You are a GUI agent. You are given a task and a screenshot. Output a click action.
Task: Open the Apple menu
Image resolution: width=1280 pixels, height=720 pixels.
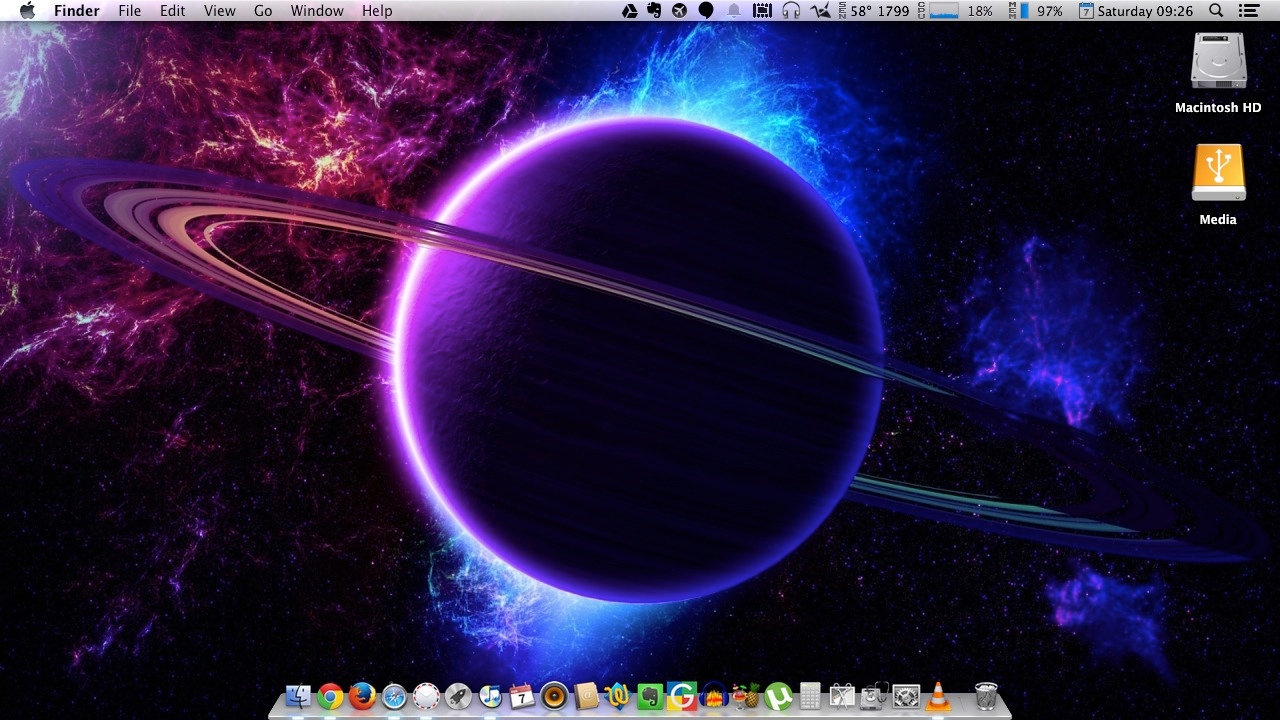click(x=27, y=11)
